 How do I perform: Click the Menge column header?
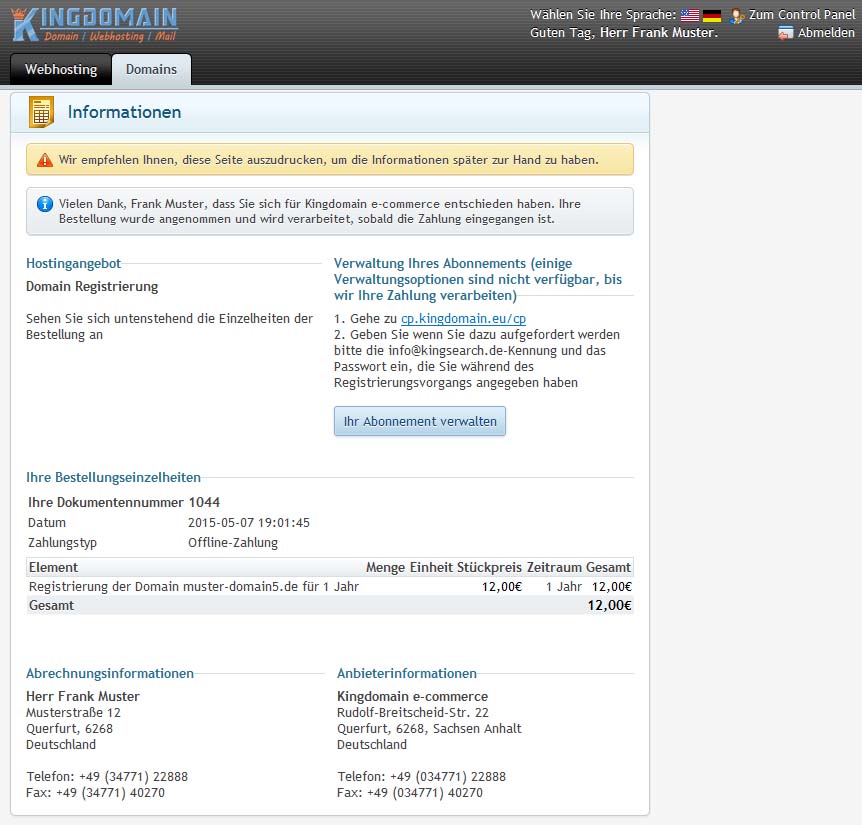click(385, 567)
